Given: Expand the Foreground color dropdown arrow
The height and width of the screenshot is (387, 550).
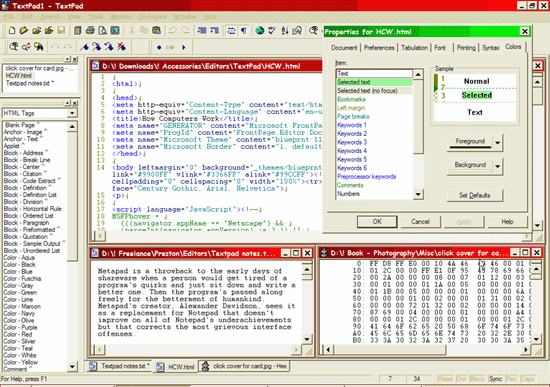Looking at the screenshot, I should [x=497, y=143].
